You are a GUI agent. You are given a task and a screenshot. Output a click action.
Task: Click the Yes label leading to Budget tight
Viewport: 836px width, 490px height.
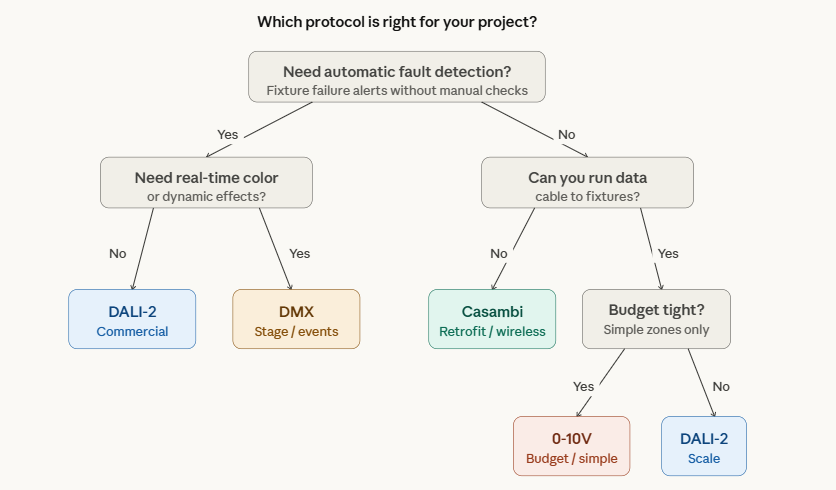click(669, 253)
